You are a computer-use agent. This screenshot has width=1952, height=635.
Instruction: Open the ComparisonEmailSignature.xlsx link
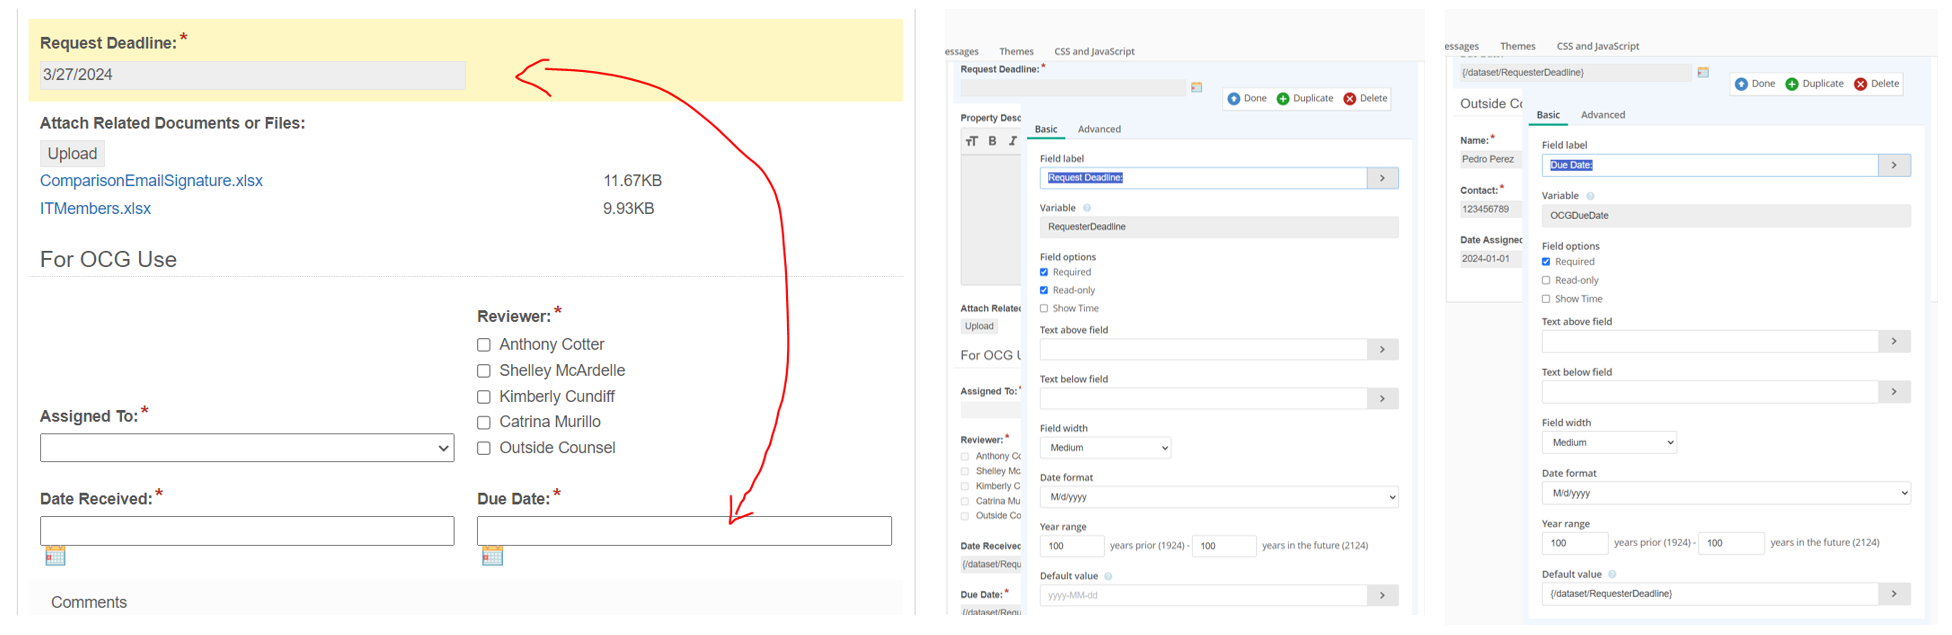tap(151, 181)
